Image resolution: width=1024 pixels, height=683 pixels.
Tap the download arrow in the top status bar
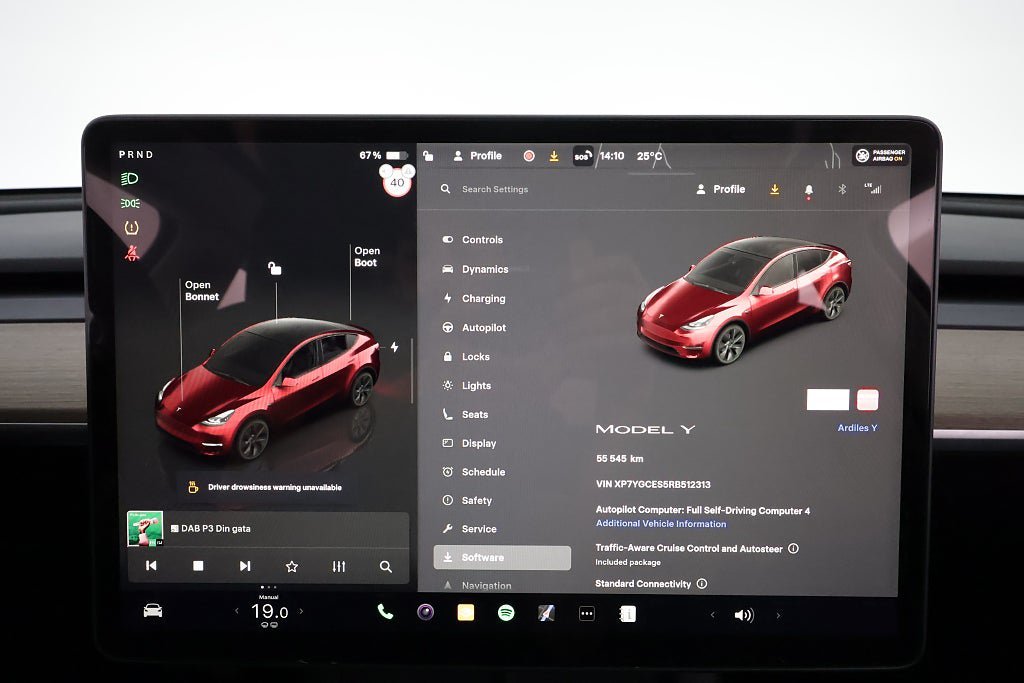coord(554,156)
